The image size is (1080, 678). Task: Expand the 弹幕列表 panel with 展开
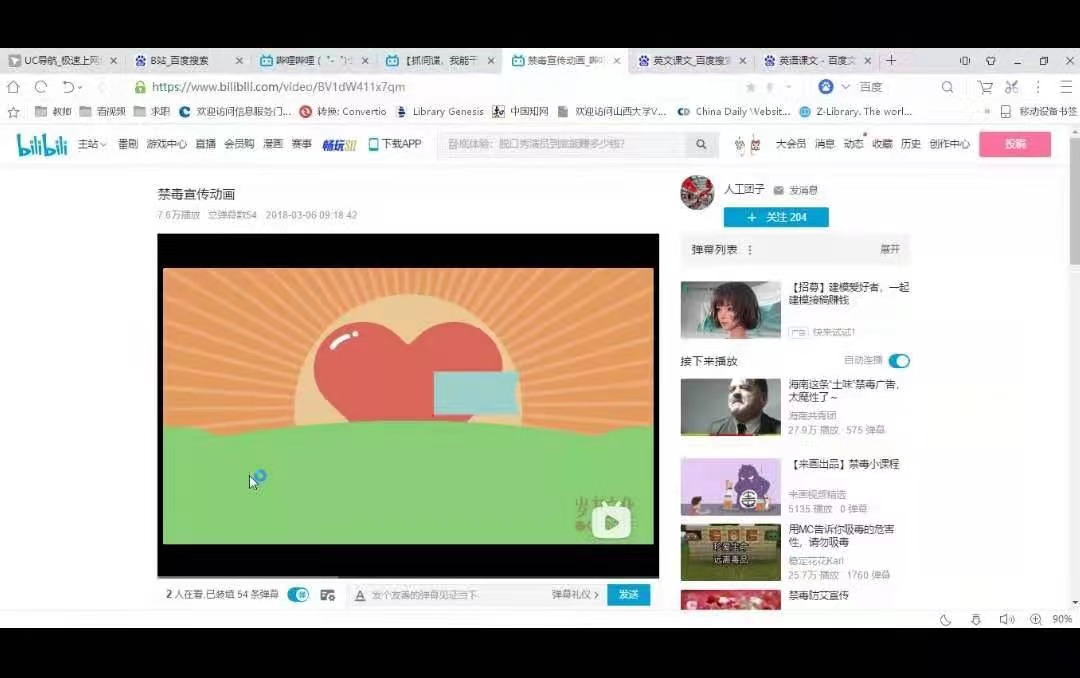click(x=889, y=249)
